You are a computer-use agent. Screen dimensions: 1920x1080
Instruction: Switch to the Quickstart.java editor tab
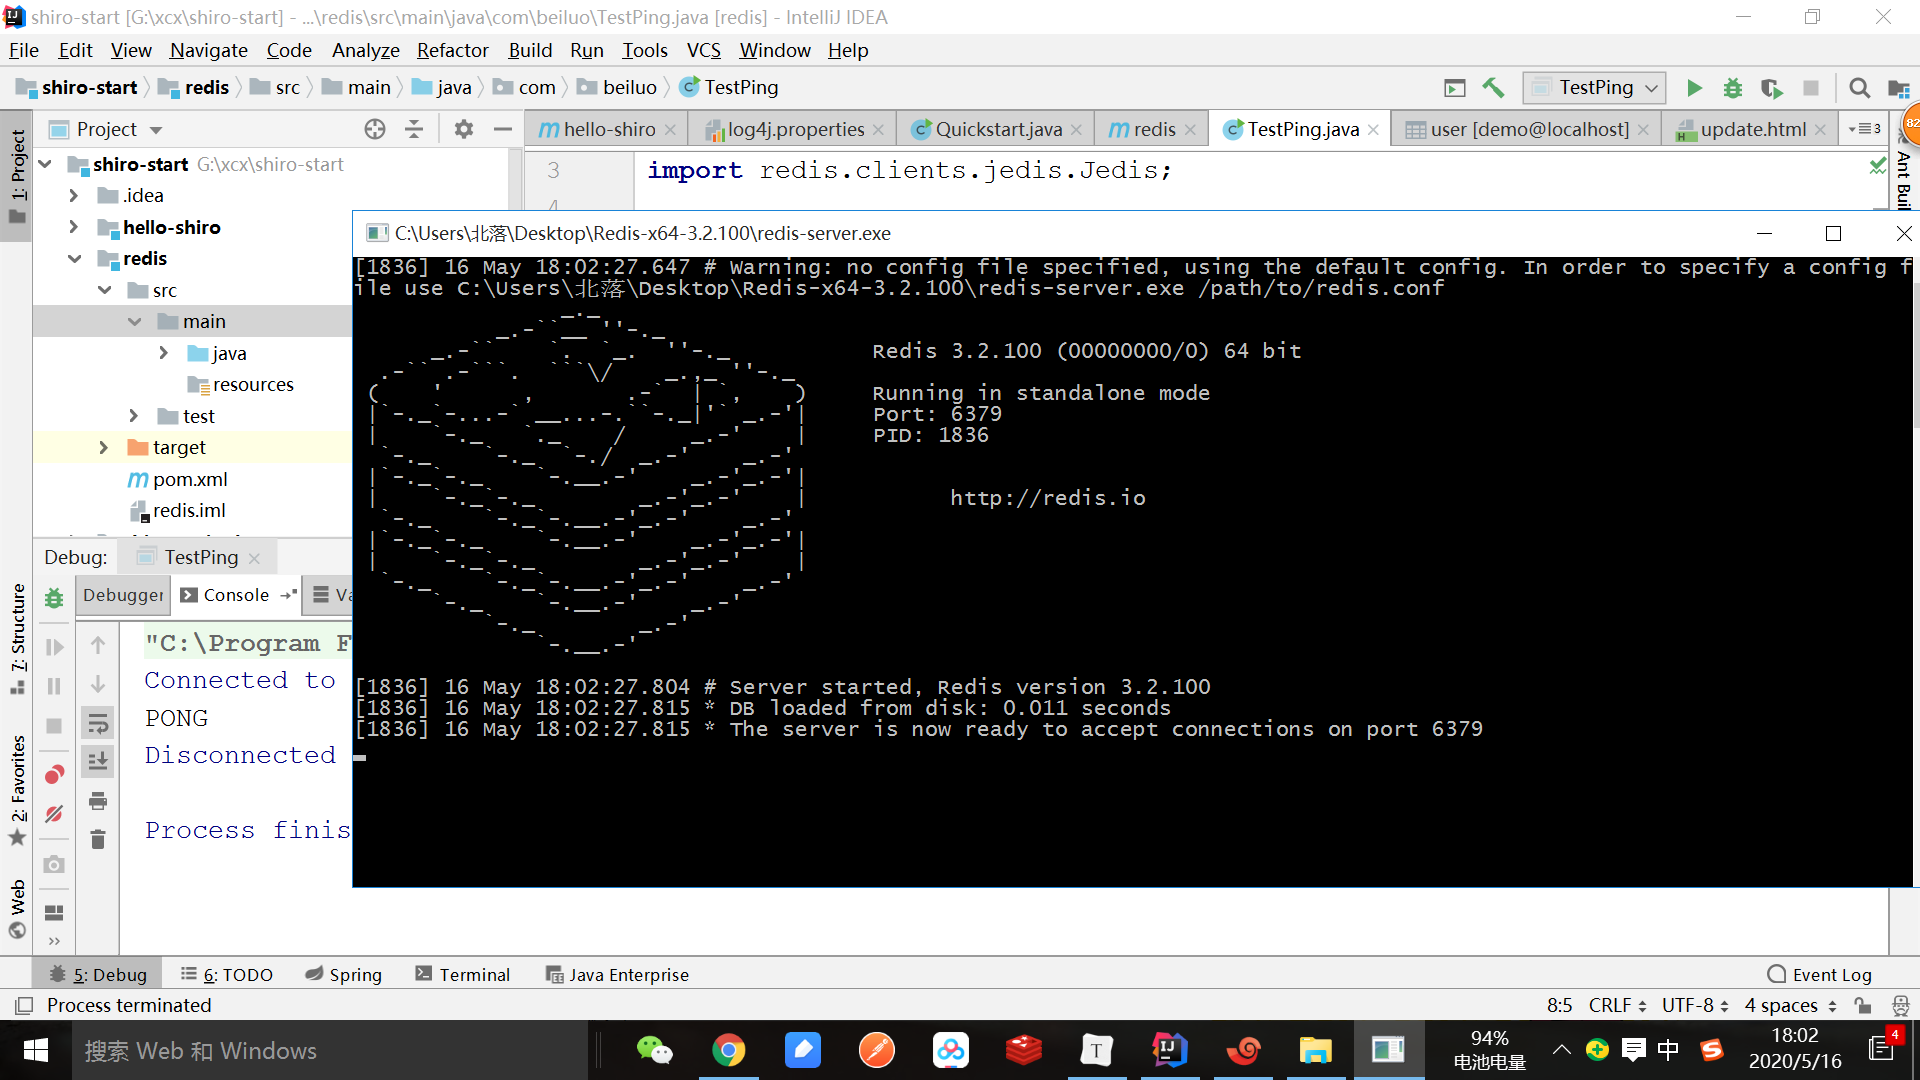point(997,129)
